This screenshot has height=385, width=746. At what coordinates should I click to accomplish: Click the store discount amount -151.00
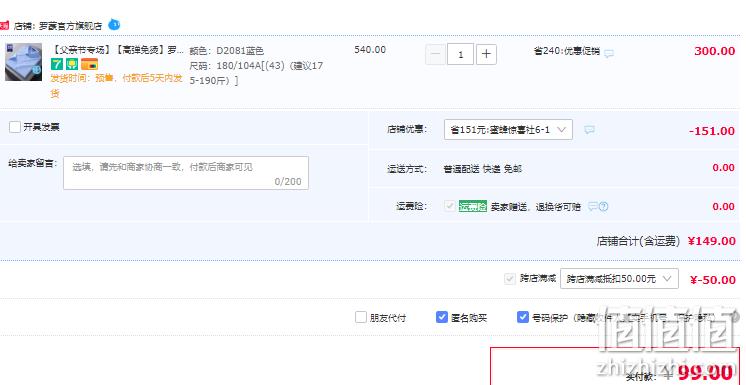click(712, 131)
